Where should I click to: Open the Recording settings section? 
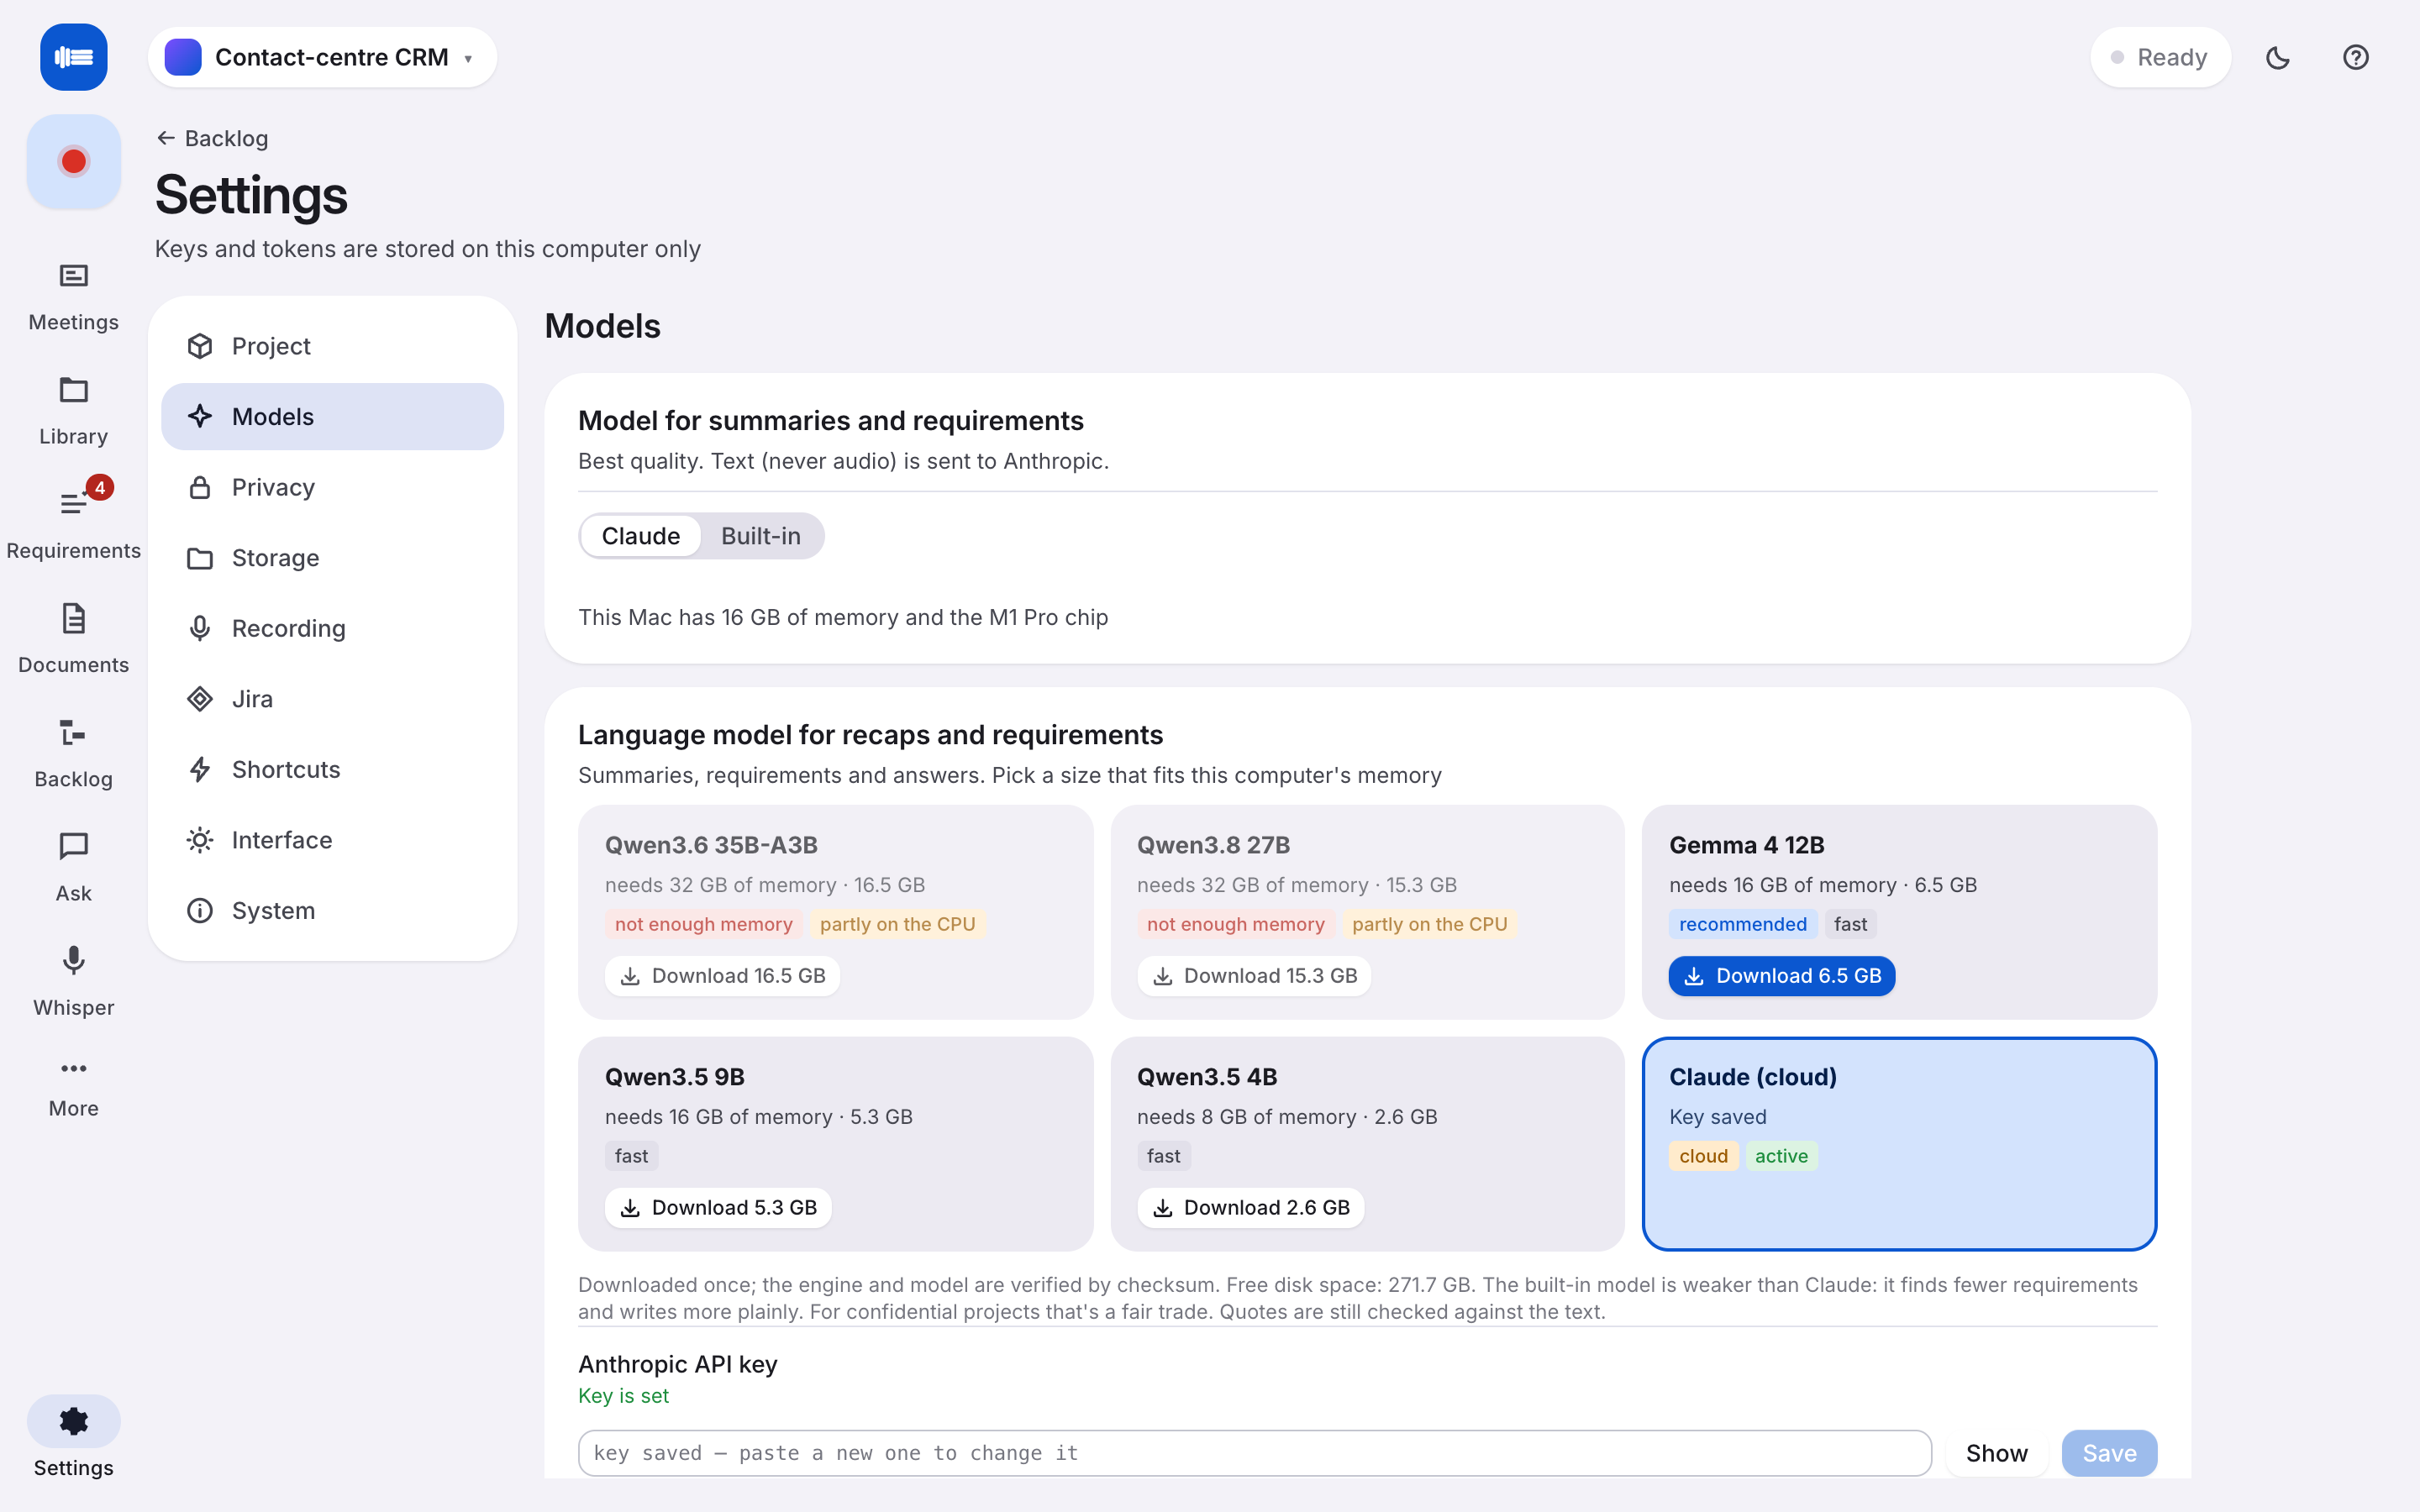tap(332, 628)
